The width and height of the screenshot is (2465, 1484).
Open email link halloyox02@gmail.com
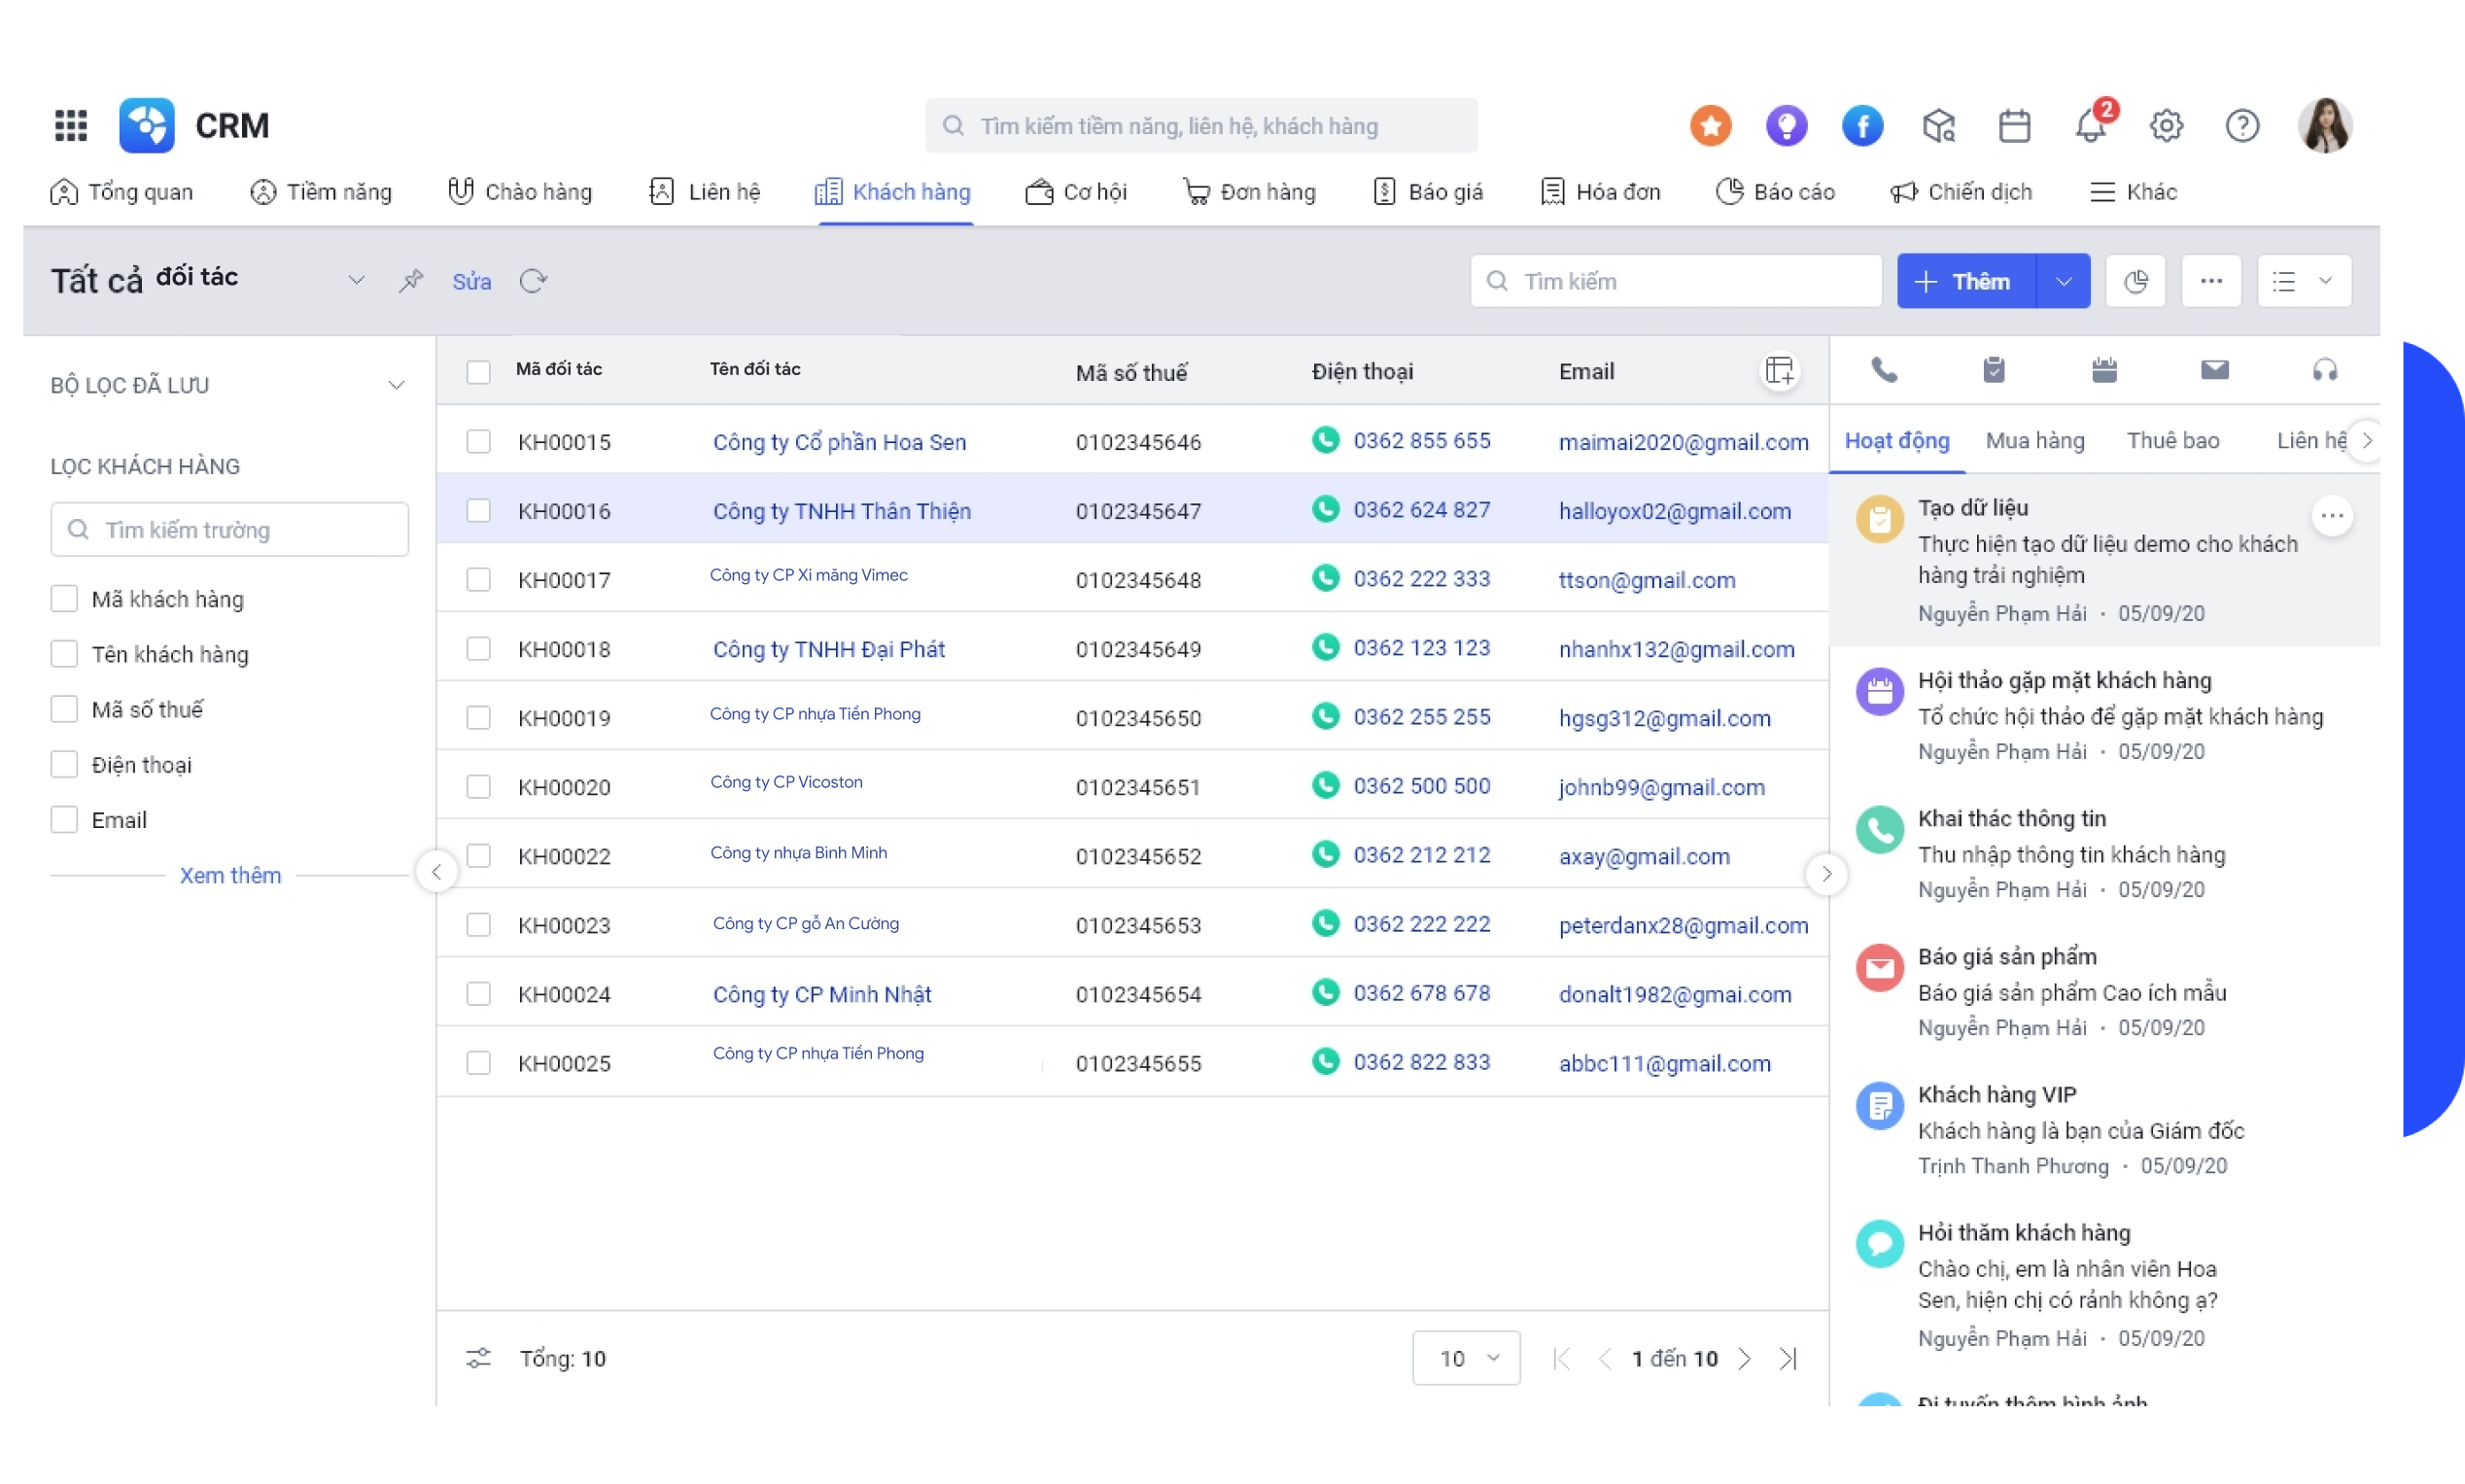[1674, 510]
